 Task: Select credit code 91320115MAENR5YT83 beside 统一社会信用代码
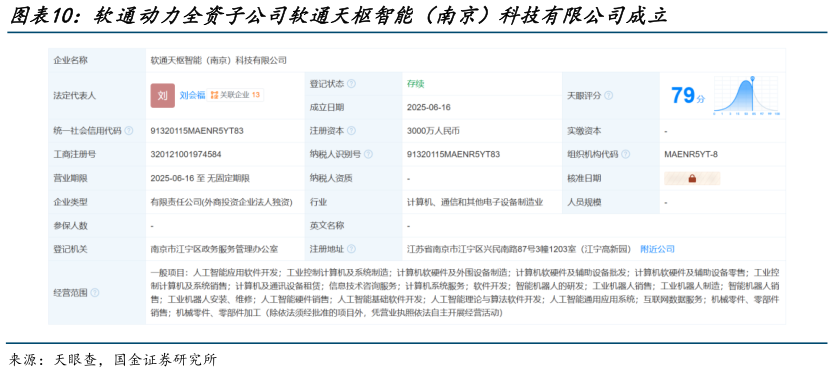197,131
